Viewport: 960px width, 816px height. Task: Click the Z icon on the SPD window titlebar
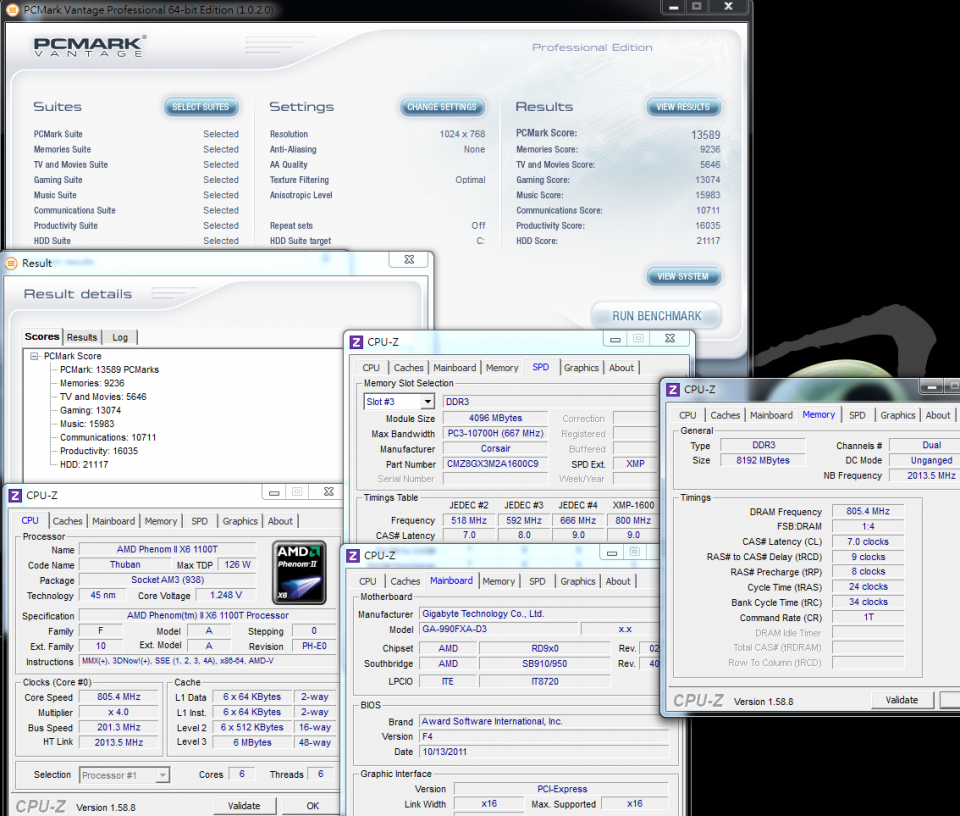[356, 341]
